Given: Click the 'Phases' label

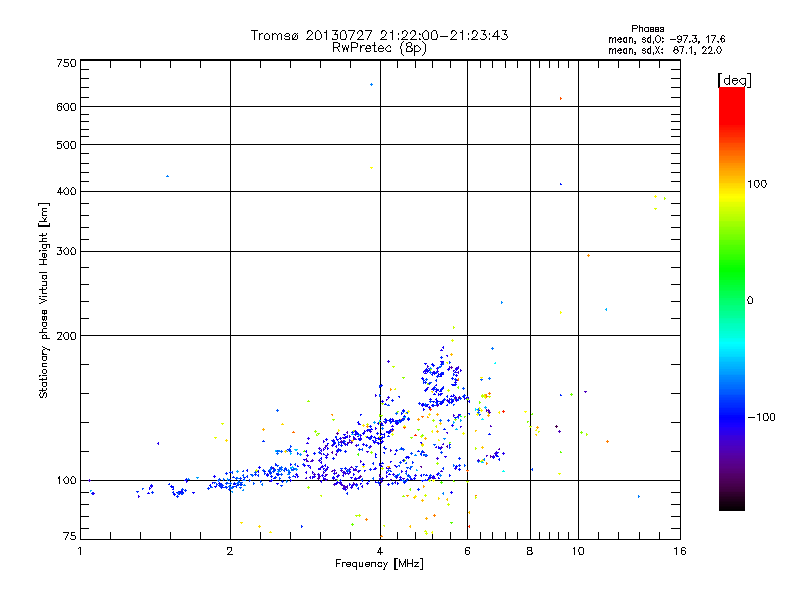Looking at the screenshot, I should pyautogui.click(x=647, y=29).
